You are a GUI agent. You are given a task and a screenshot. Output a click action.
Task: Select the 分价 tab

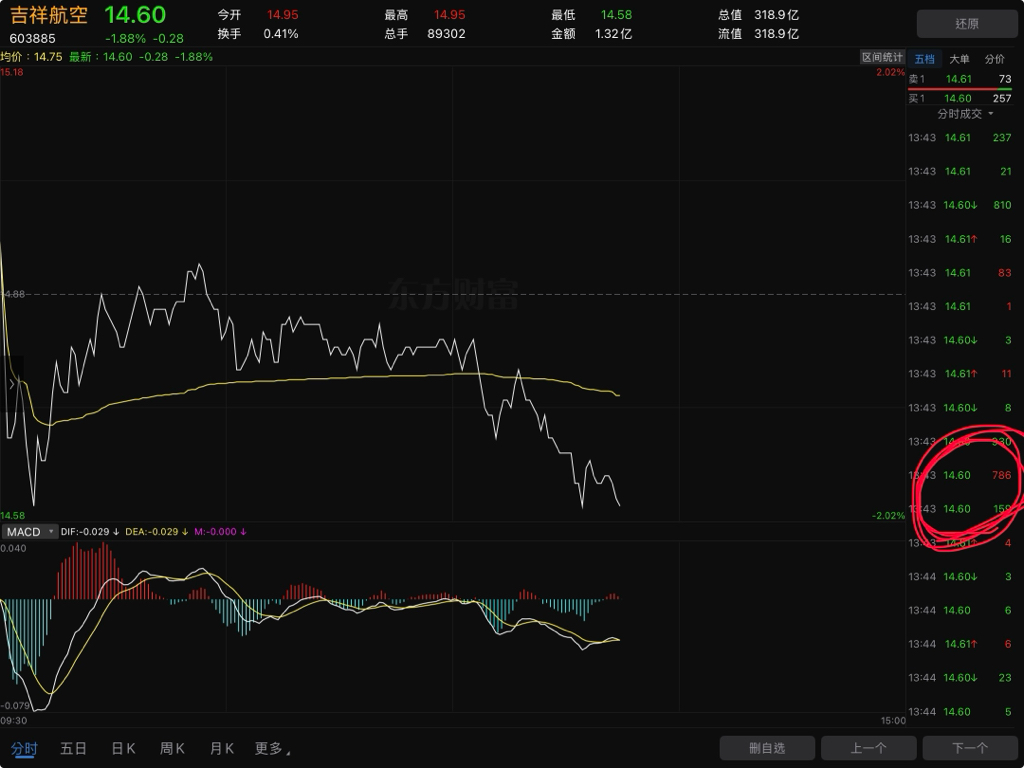click(x=995, y=59)
